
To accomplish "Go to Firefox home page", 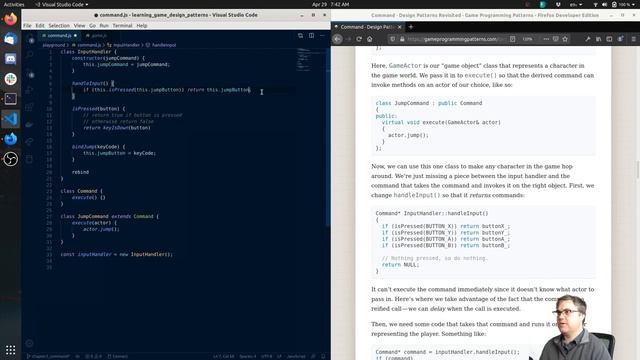I will (x=369, y=39).
